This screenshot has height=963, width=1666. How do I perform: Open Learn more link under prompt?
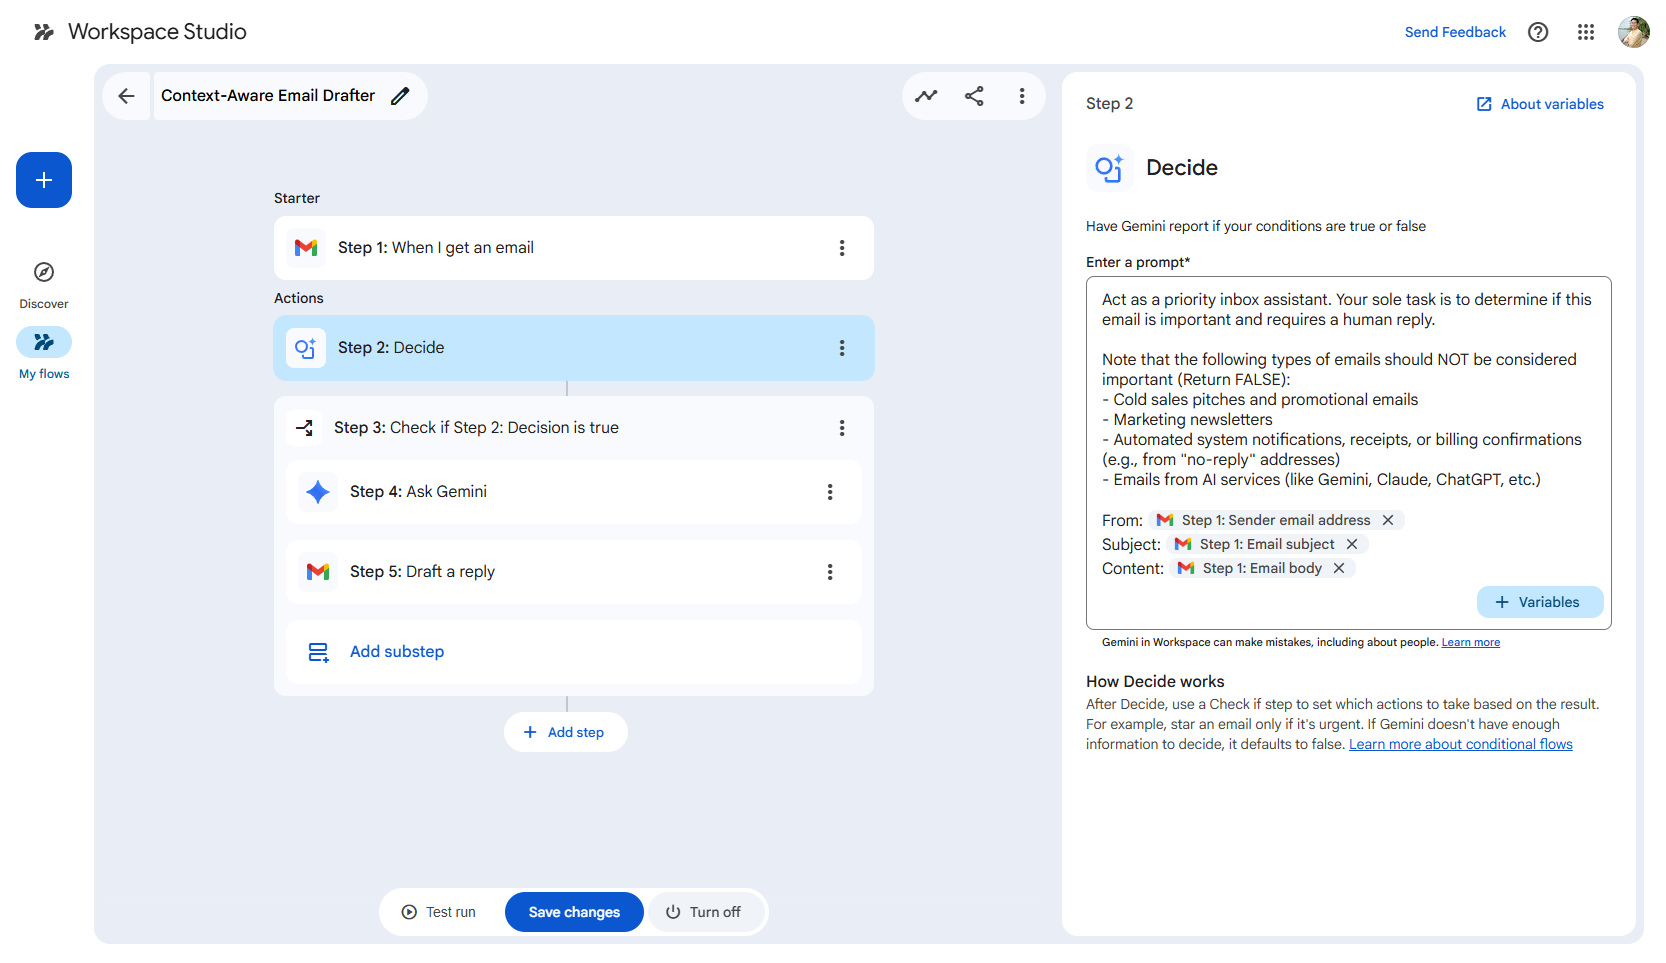[x=1470, y=642]
